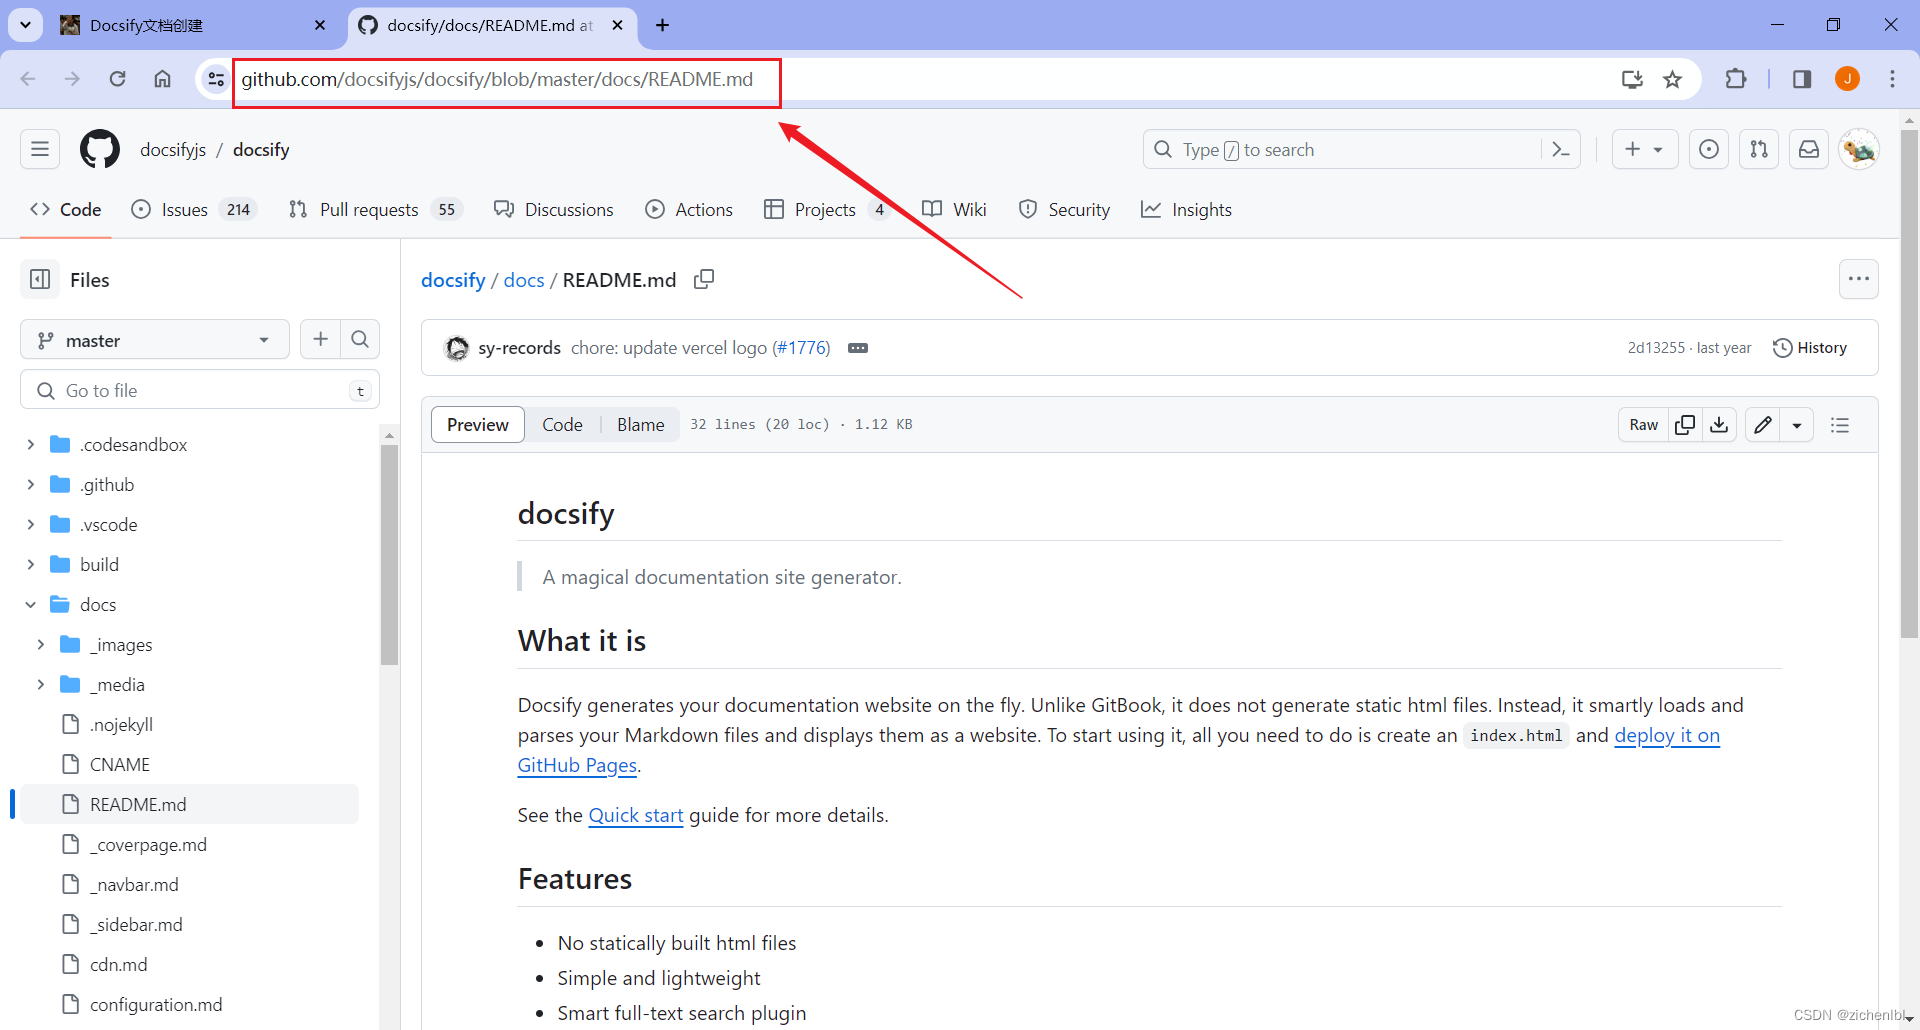Viewport: 1920px width, 1030px height.
Task: Switch to Blame view of file
Action: coord(640,425)
